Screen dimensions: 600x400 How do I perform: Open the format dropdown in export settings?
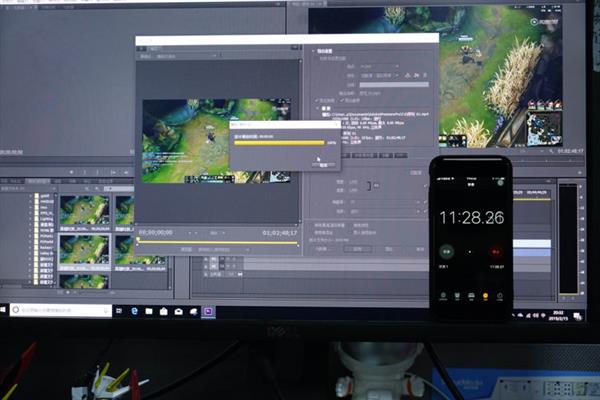pos(380,66)
